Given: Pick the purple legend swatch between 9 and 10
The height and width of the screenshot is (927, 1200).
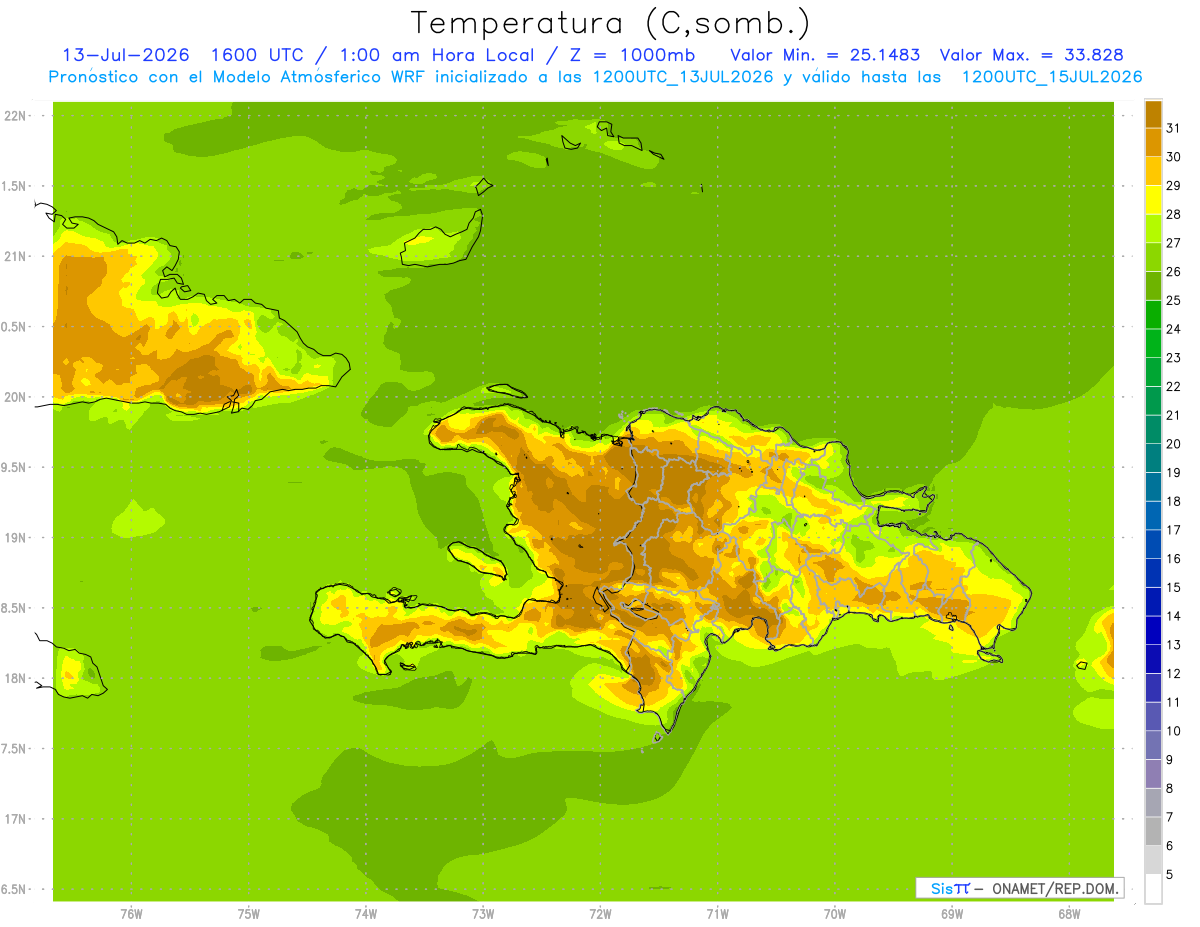Looking at the screenshot, I should [x=1153, y=745].
